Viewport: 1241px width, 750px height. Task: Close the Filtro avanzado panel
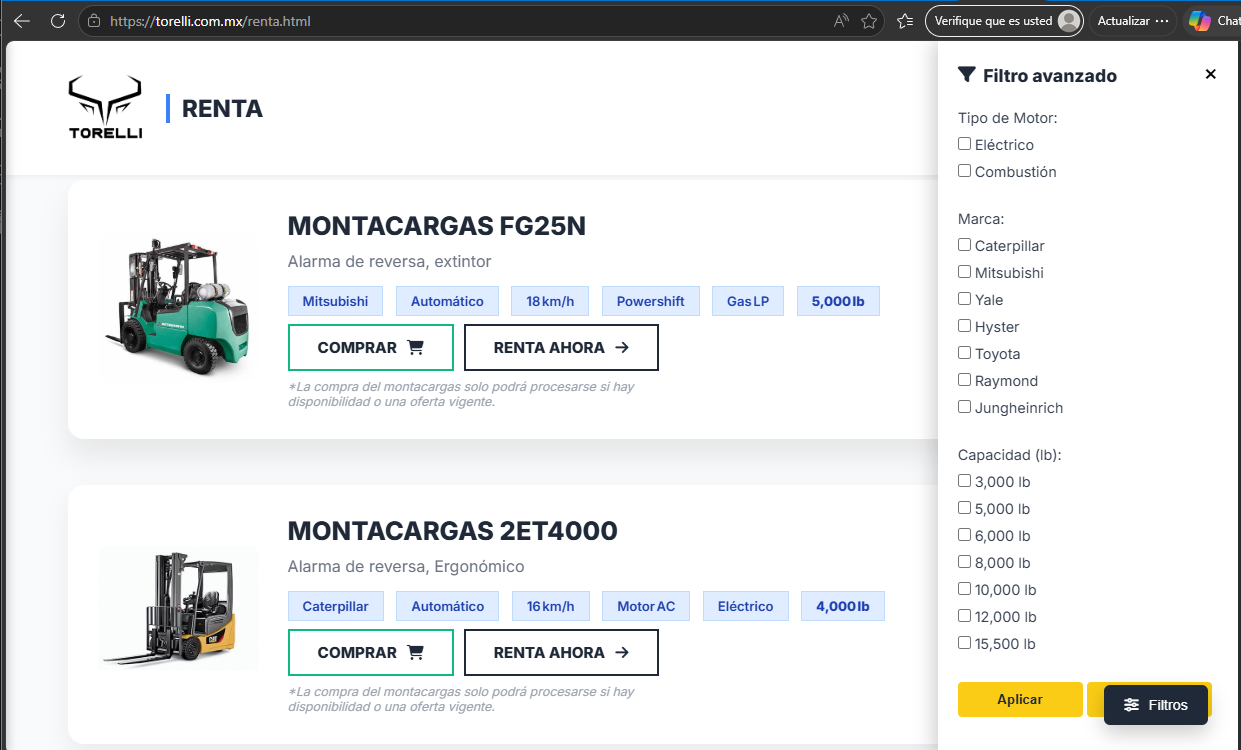(x=1210, y=74)
